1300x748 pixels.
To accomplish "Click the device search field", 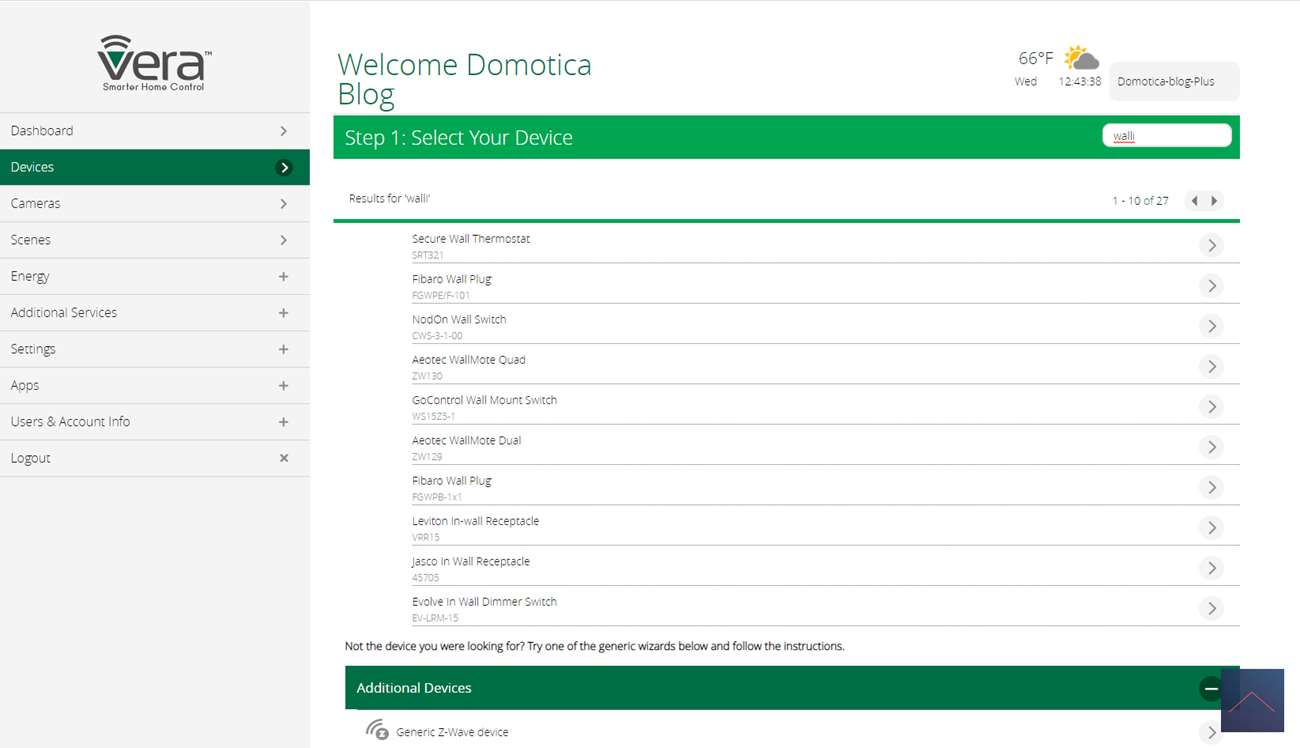I will coord(1166,136).
